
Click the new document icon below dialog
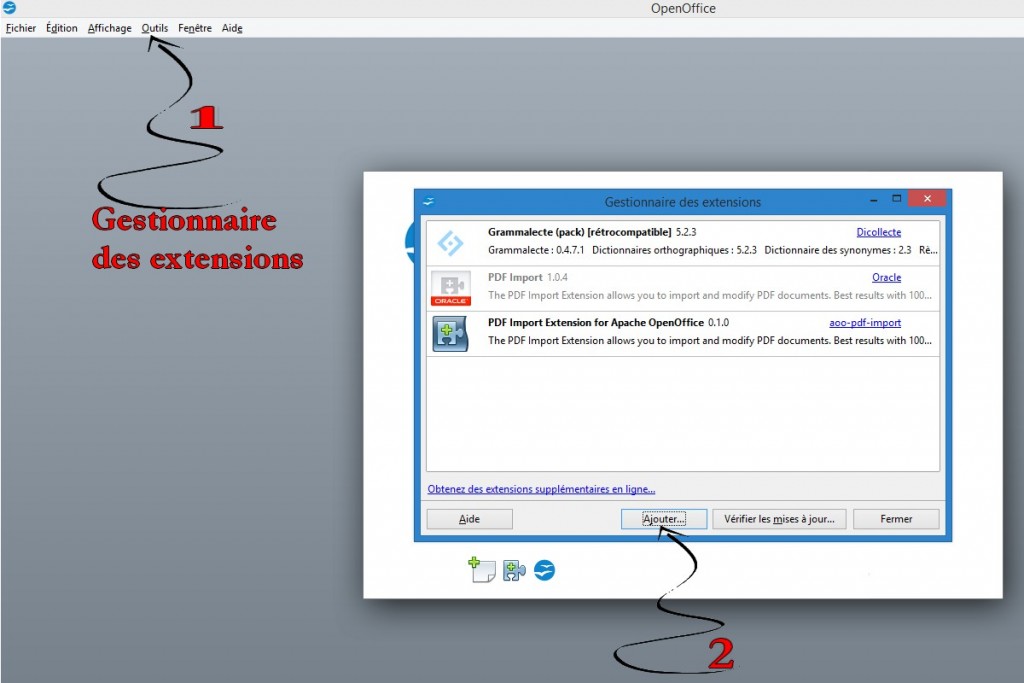[482, 570]
